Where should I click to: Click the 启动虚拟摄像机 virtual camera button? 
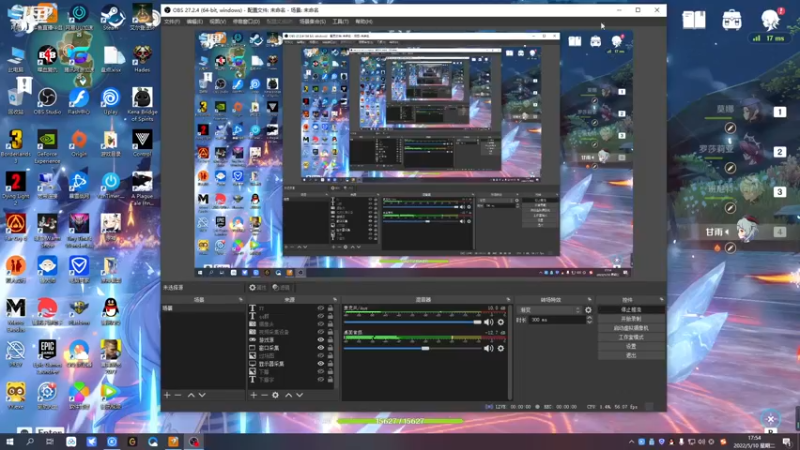click(x=631, y=328)
